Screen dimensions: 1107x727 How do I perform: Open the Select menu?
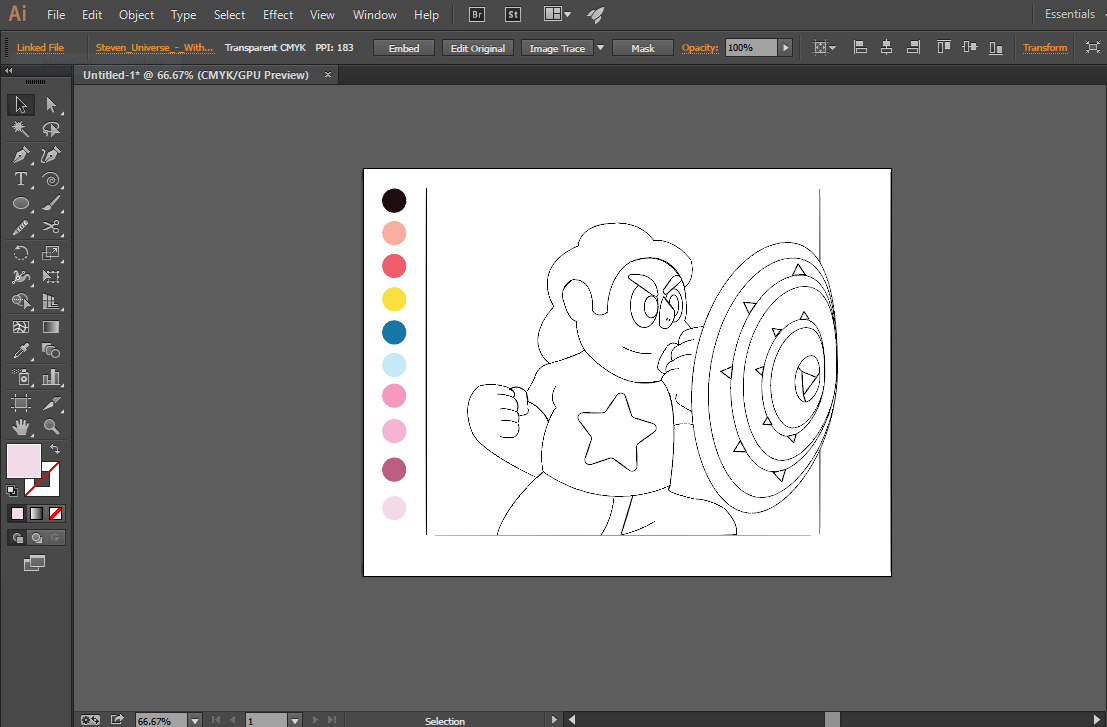click(x=229, y=15)
